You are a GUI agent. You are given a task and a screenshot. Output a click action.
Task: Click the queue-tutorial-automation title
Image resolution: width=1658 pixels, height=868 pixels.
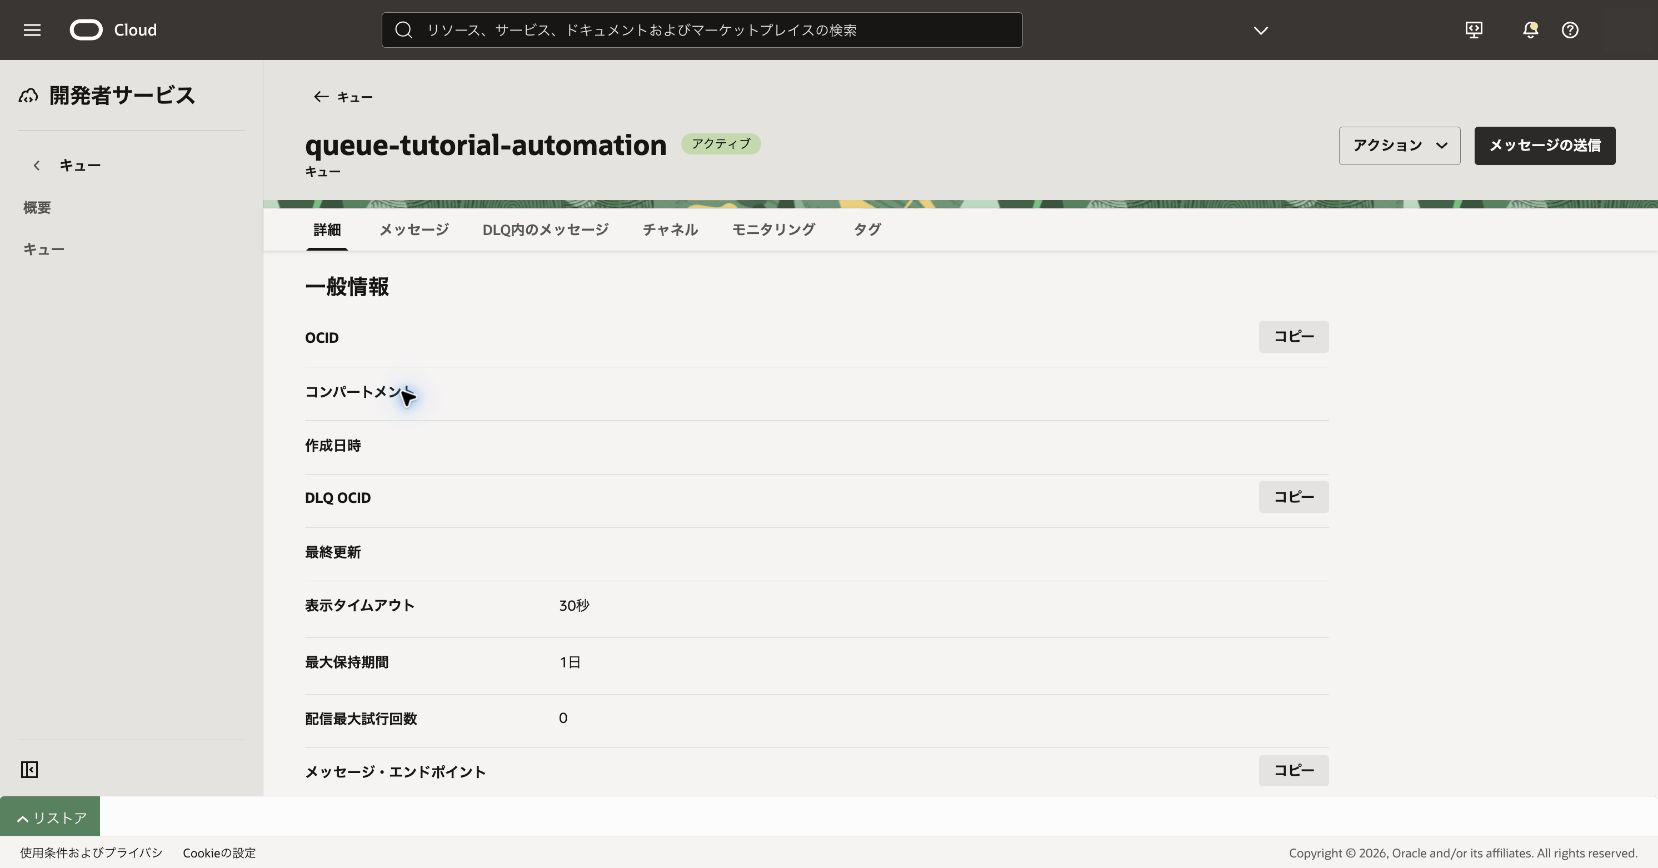[486, 145]
